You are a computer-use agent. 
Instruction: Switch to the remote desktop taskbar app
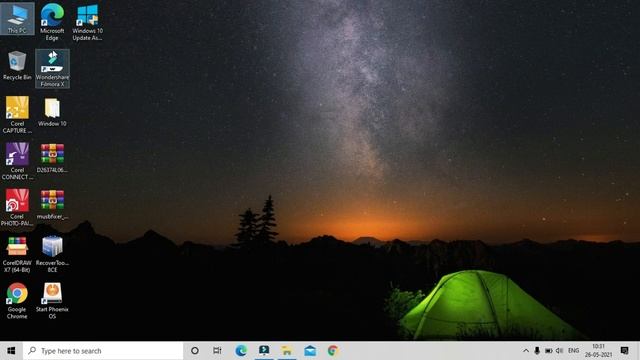(x=264, y=351)
